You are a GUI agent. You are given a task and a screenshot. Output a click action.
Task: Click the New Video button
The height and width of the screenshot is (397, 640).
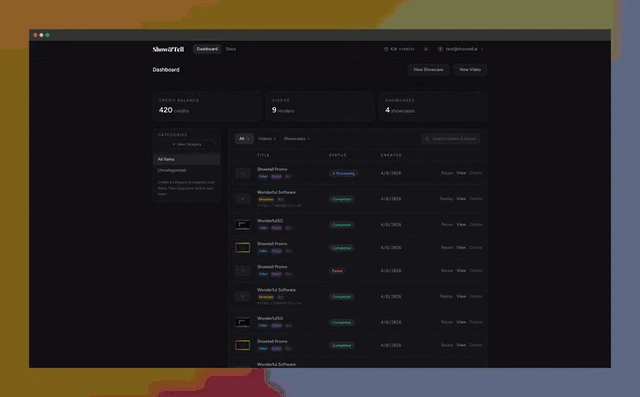(470, 70)
